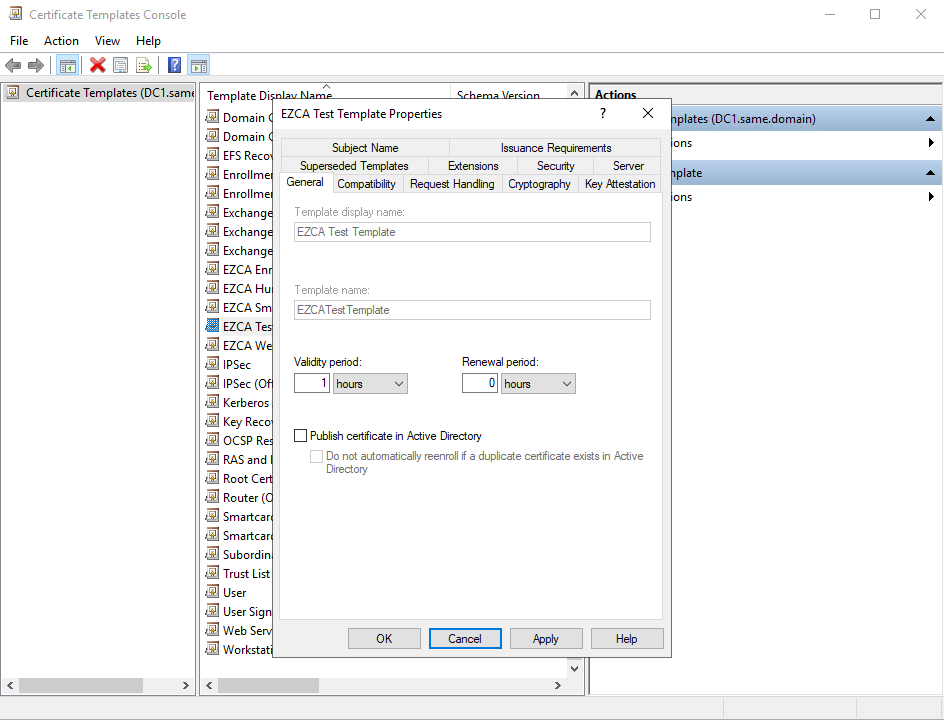This screenshot has height=722, width=944.
Task: Collapse the Actions pane section arrow
Action: pyautogui.click(x=930, y=119)
